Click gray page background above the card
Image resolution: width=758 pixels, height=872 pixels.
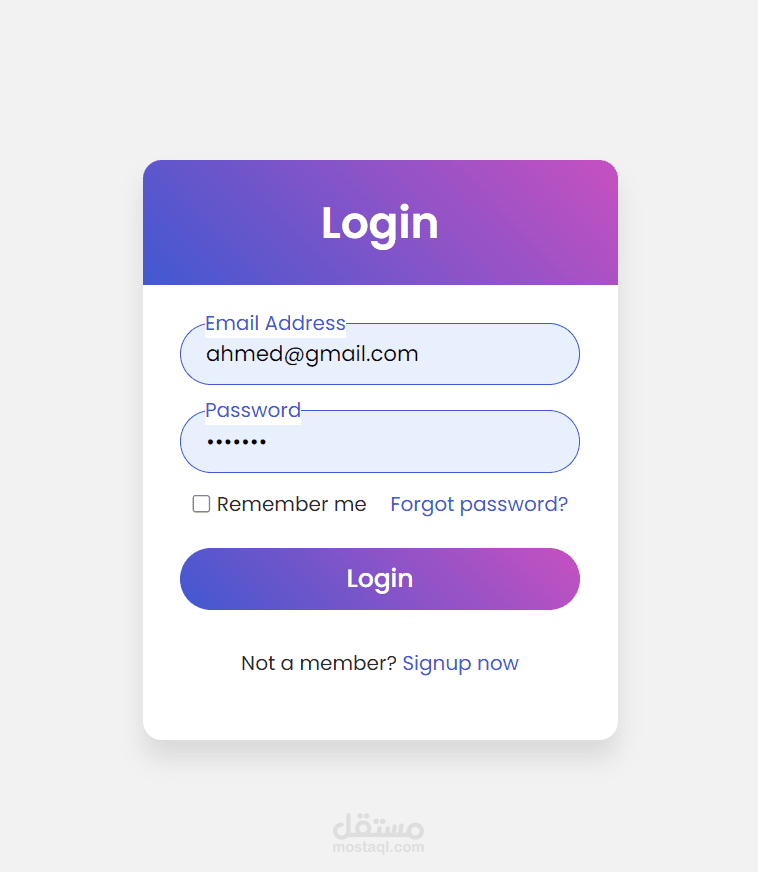[x=380, y=78]
